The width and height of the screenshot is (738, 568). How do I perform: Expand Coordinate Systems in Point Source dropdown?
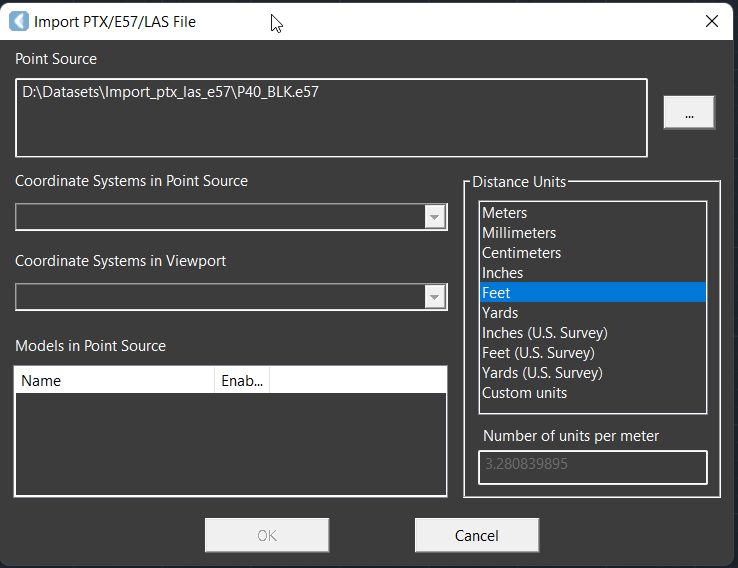(x=434, y=217)
